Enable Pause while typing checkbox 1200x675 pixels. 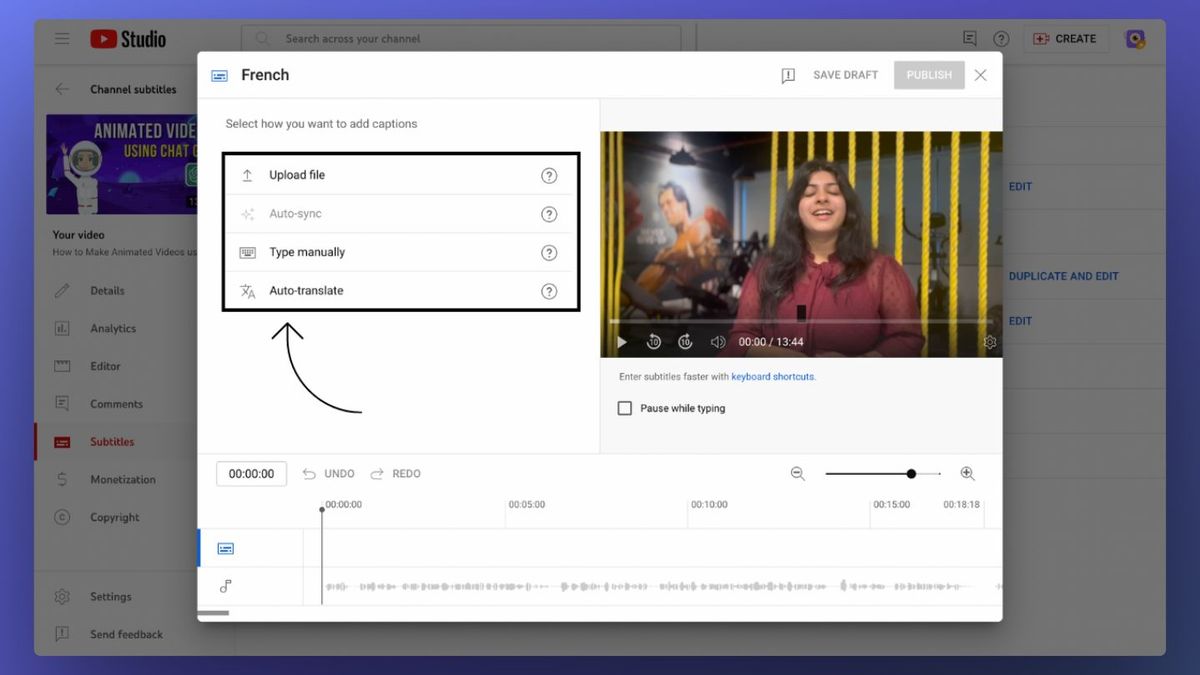[625, 408]
